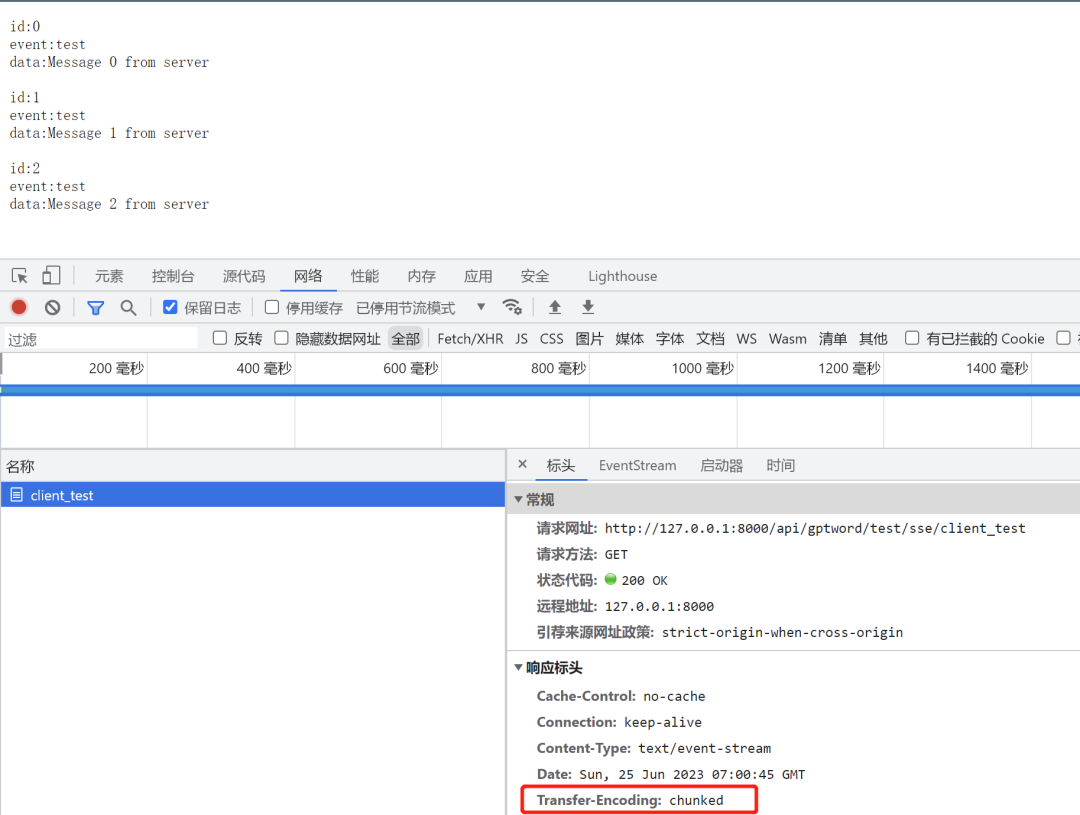Select the client_test request row
1080x815 pixels.
[253, 495]
